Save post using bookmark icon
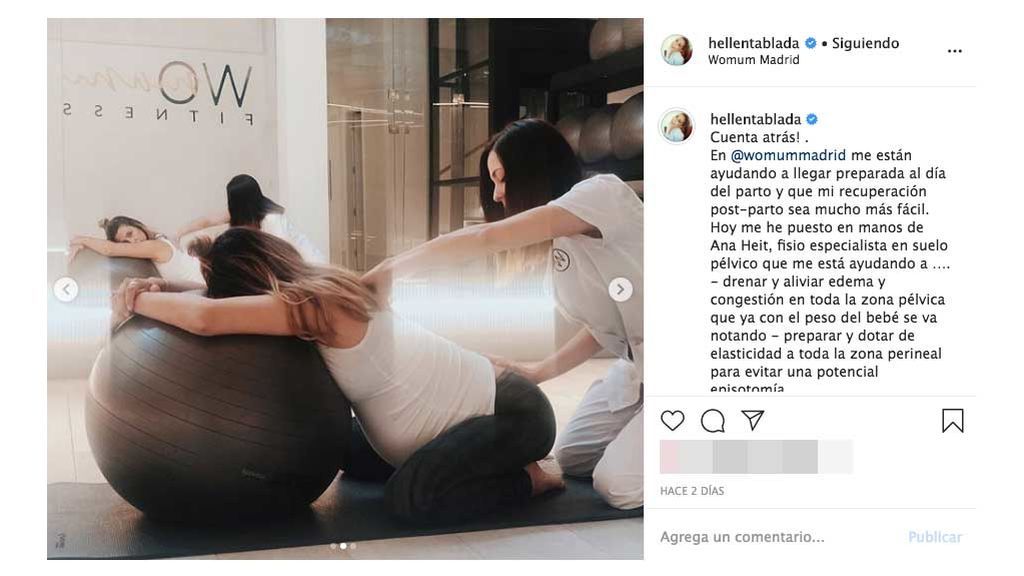Viewport: 1024px width, 576px height. click(x=953, y=421)
